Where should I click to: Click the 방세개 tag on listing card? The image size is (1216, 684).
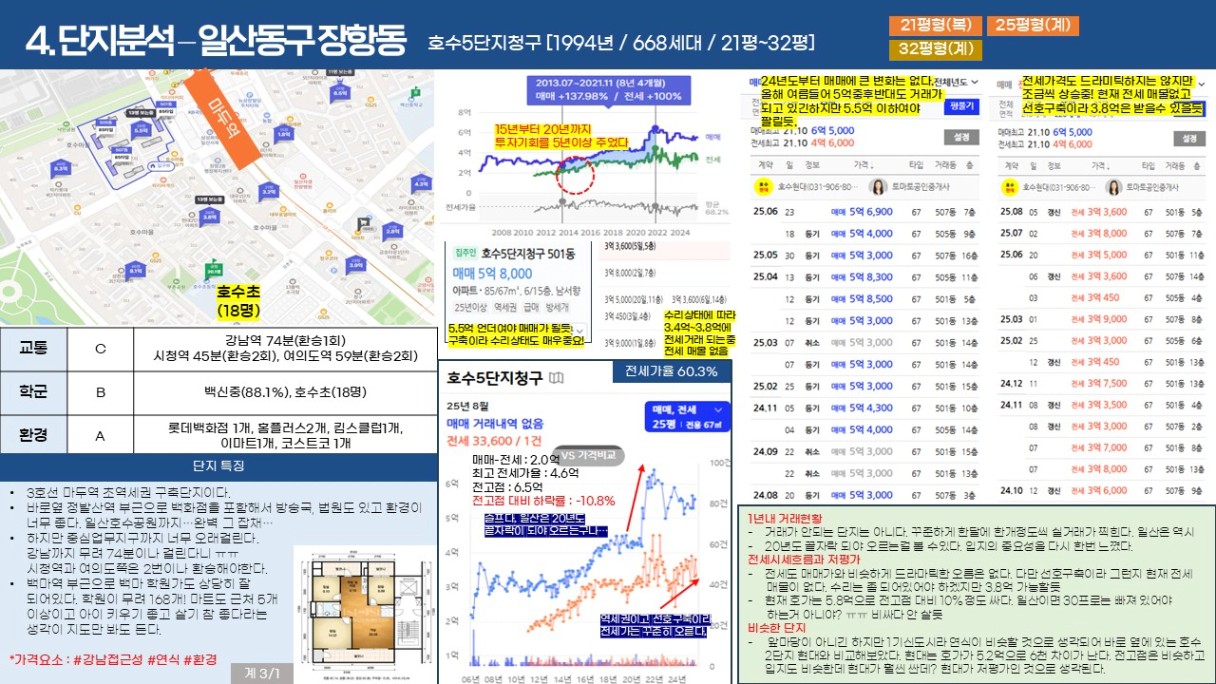pos(557,307)
